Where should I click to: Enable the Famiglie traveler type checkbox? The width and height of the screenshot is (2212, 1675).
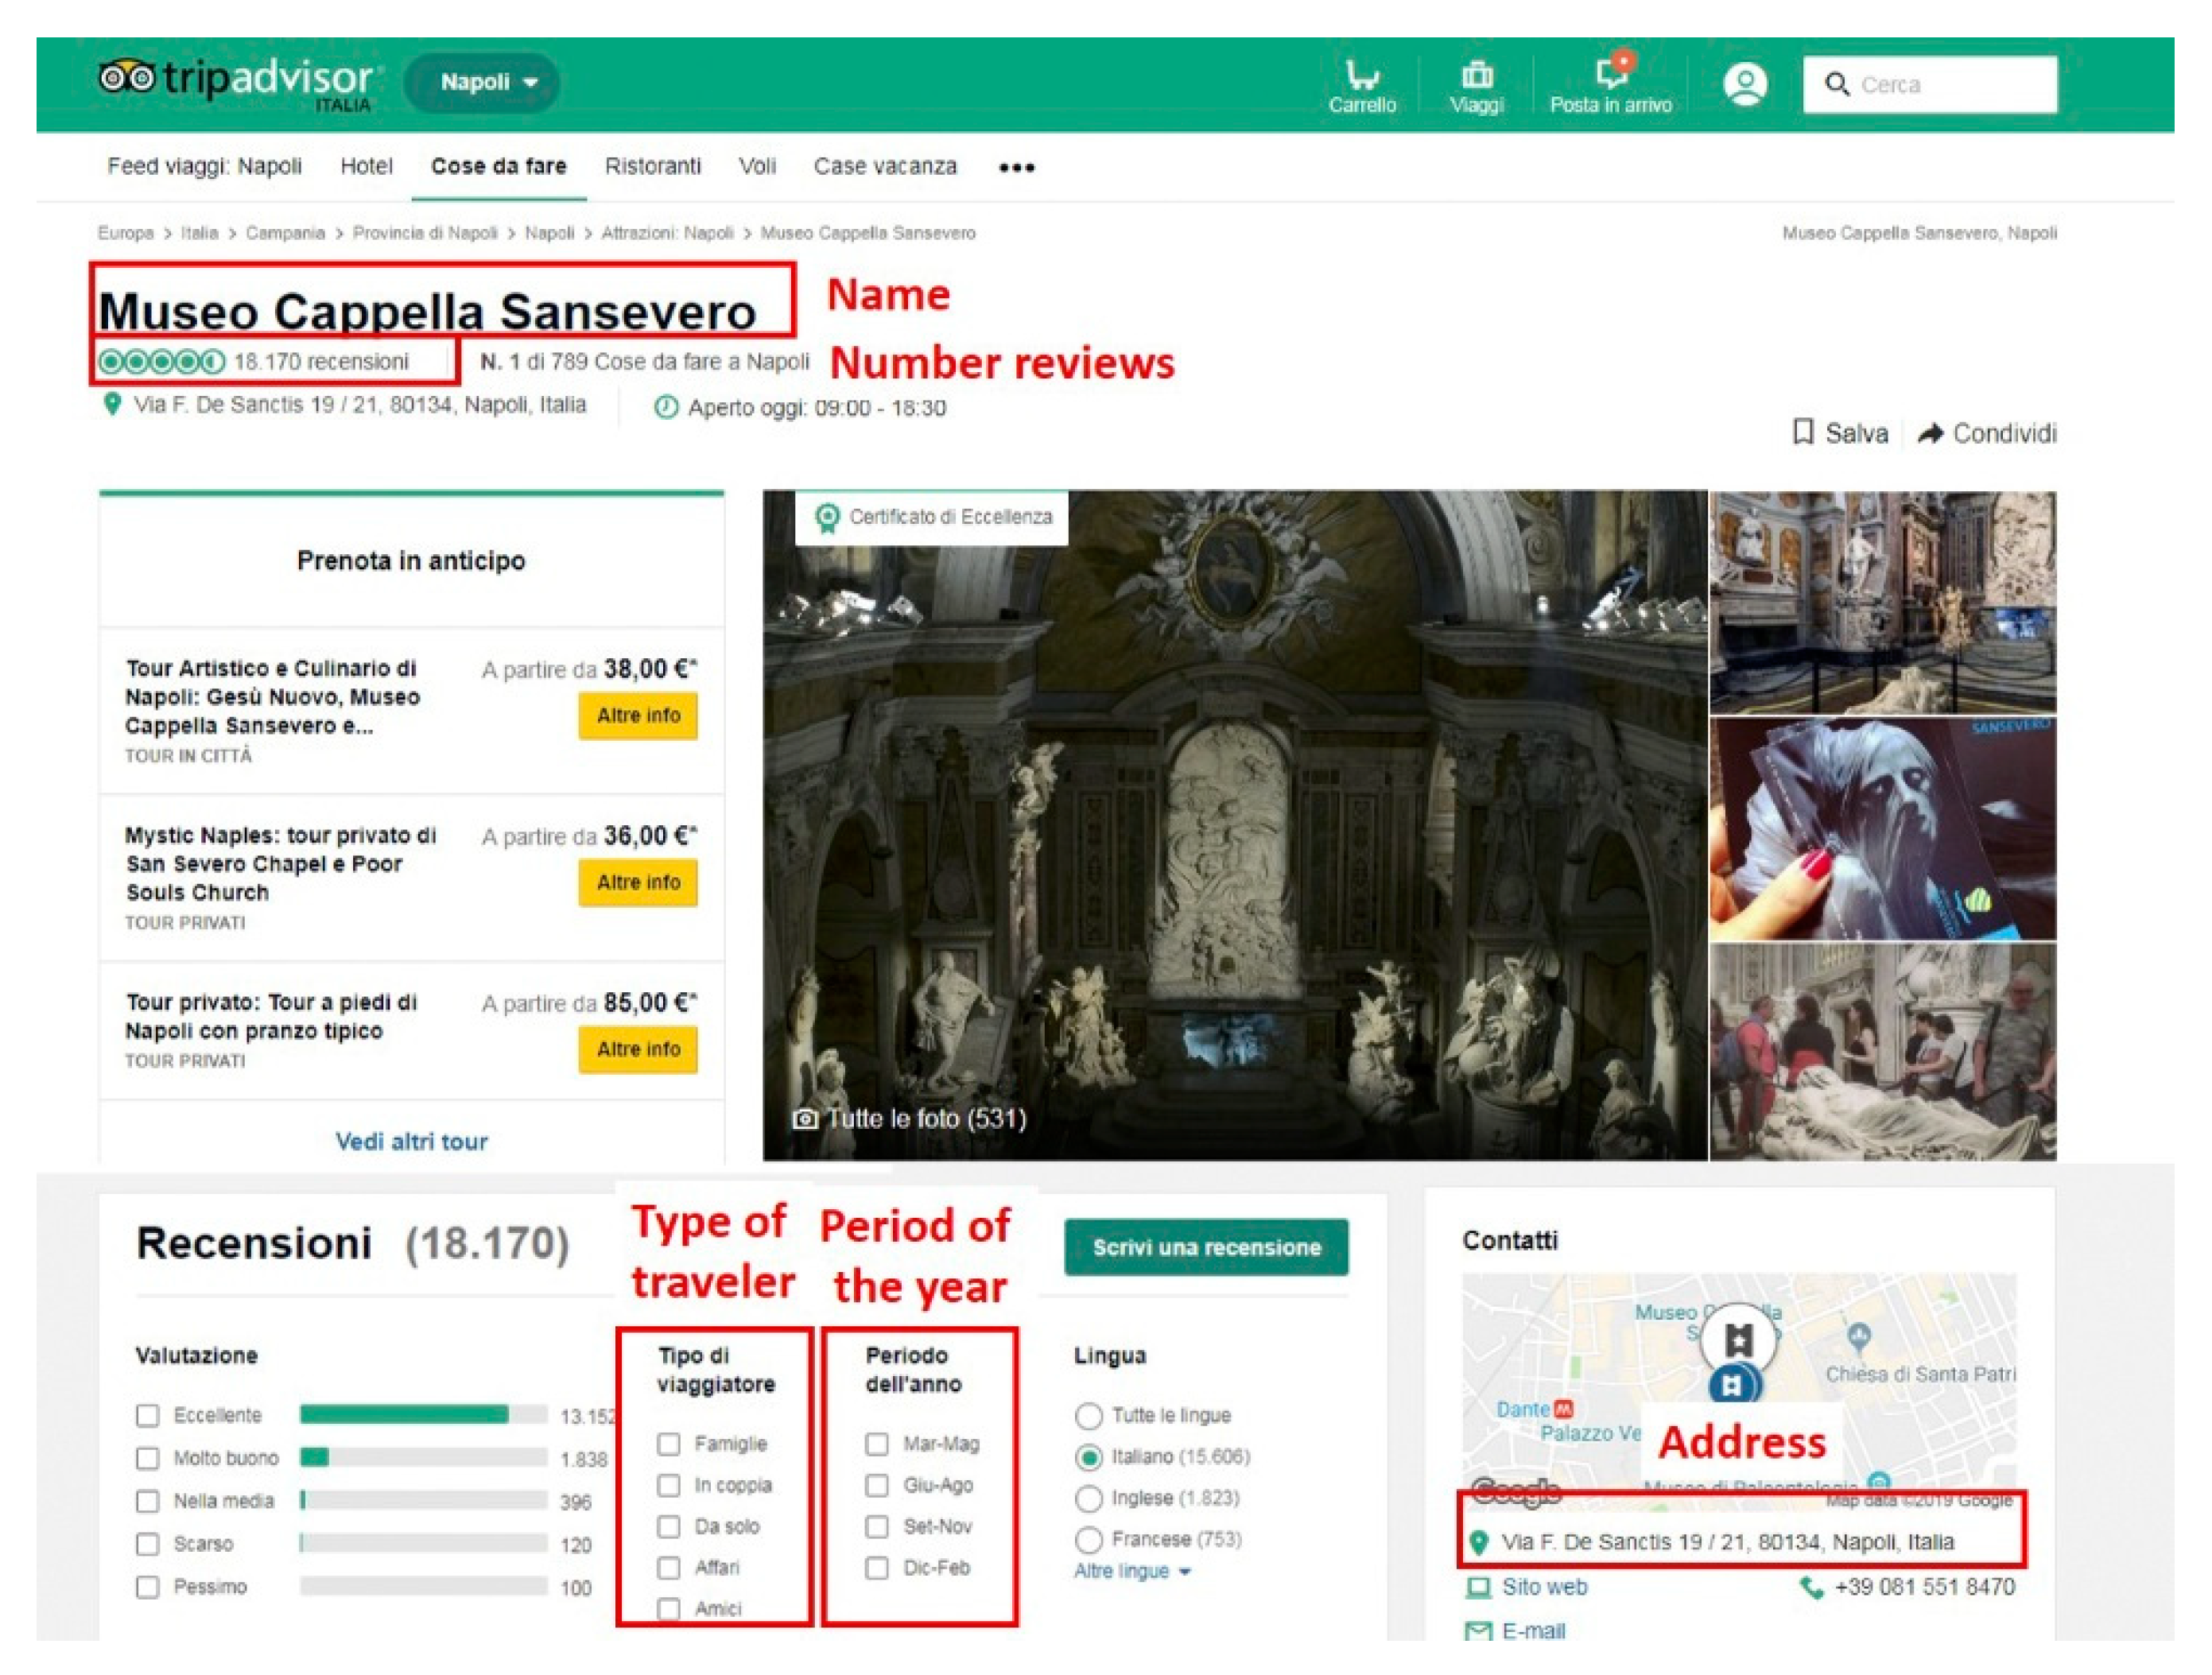tap(669, 1443)
